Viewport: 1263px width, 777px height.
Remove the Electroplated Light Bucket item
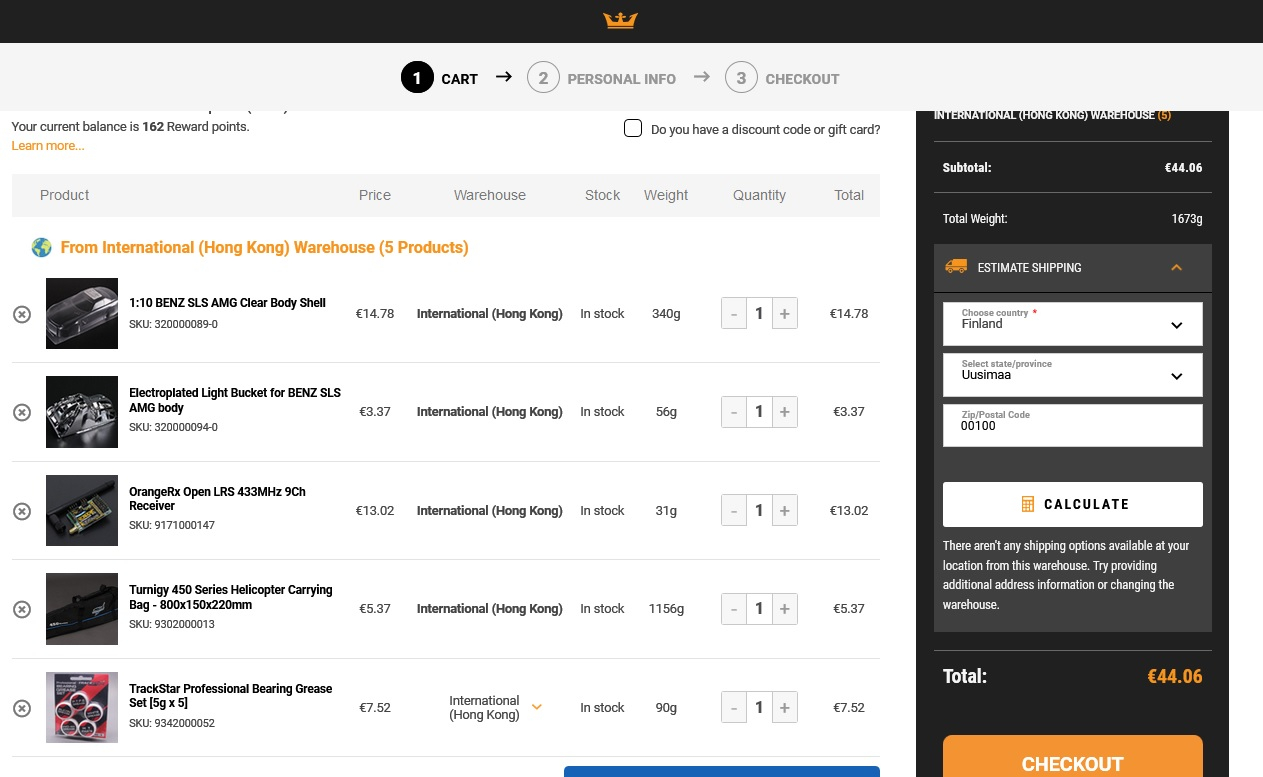click(x=22, y=412)
